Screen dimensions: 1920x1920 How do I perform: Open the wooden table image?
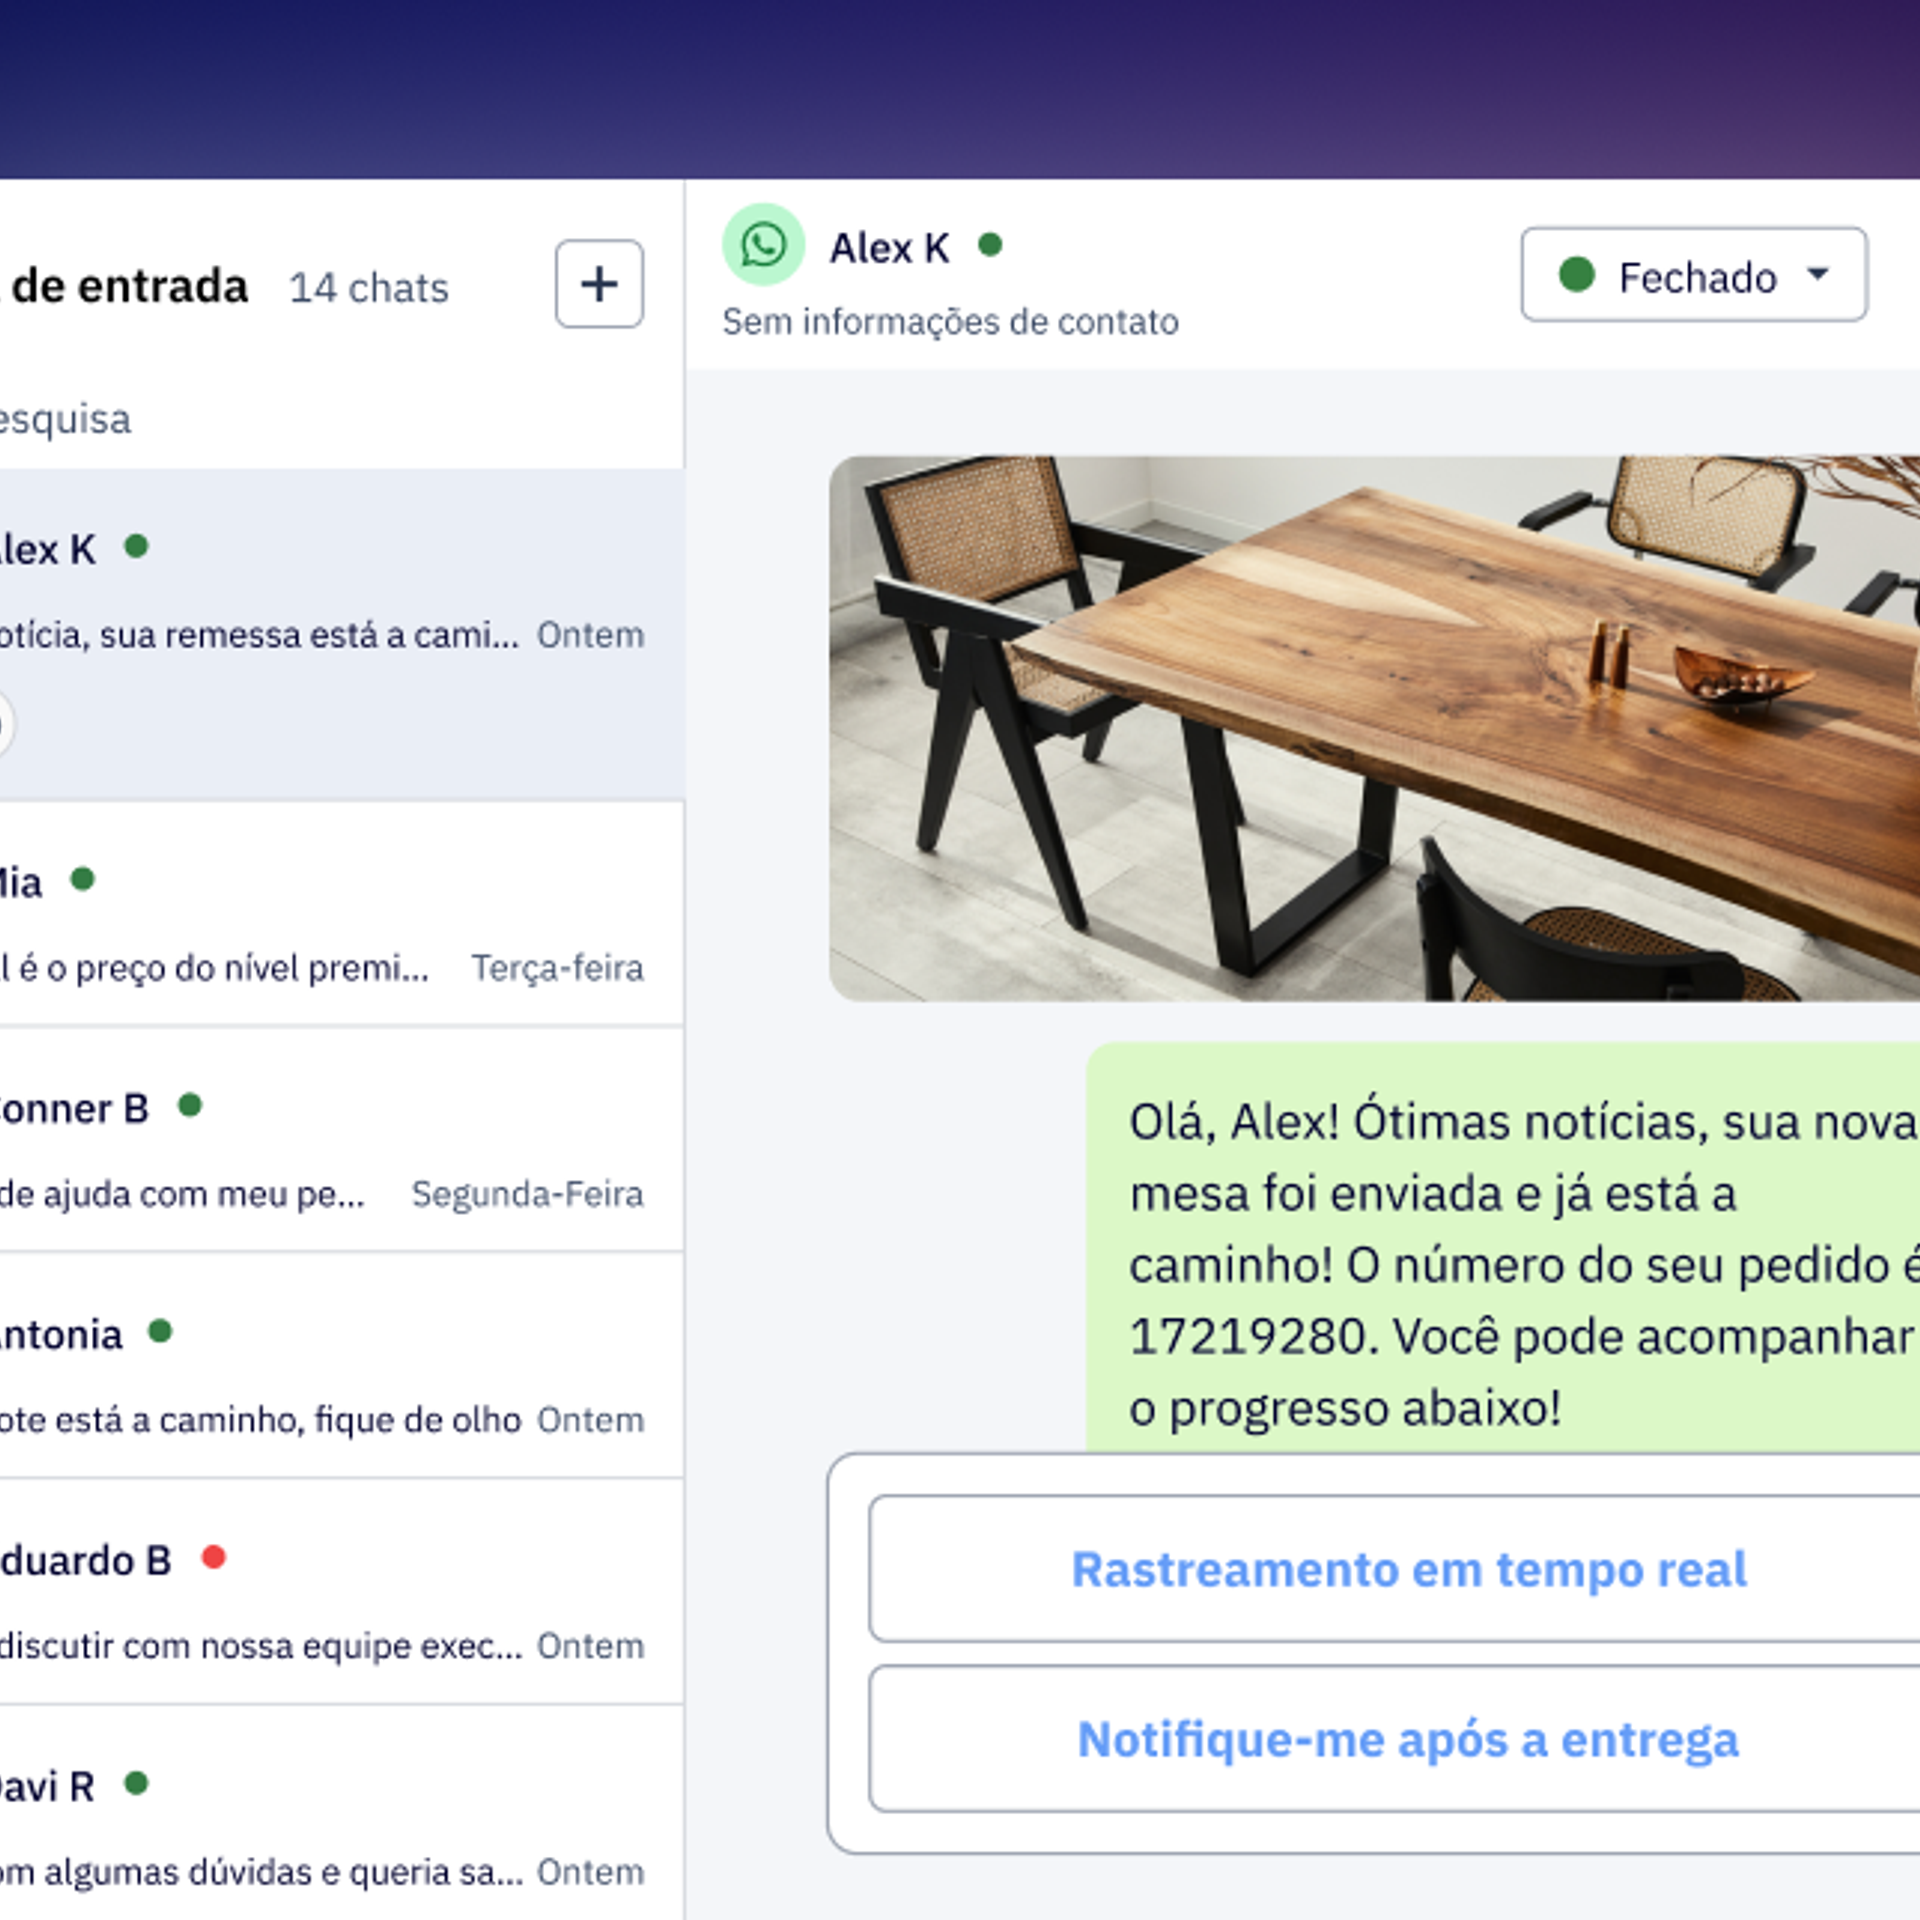1374,729
